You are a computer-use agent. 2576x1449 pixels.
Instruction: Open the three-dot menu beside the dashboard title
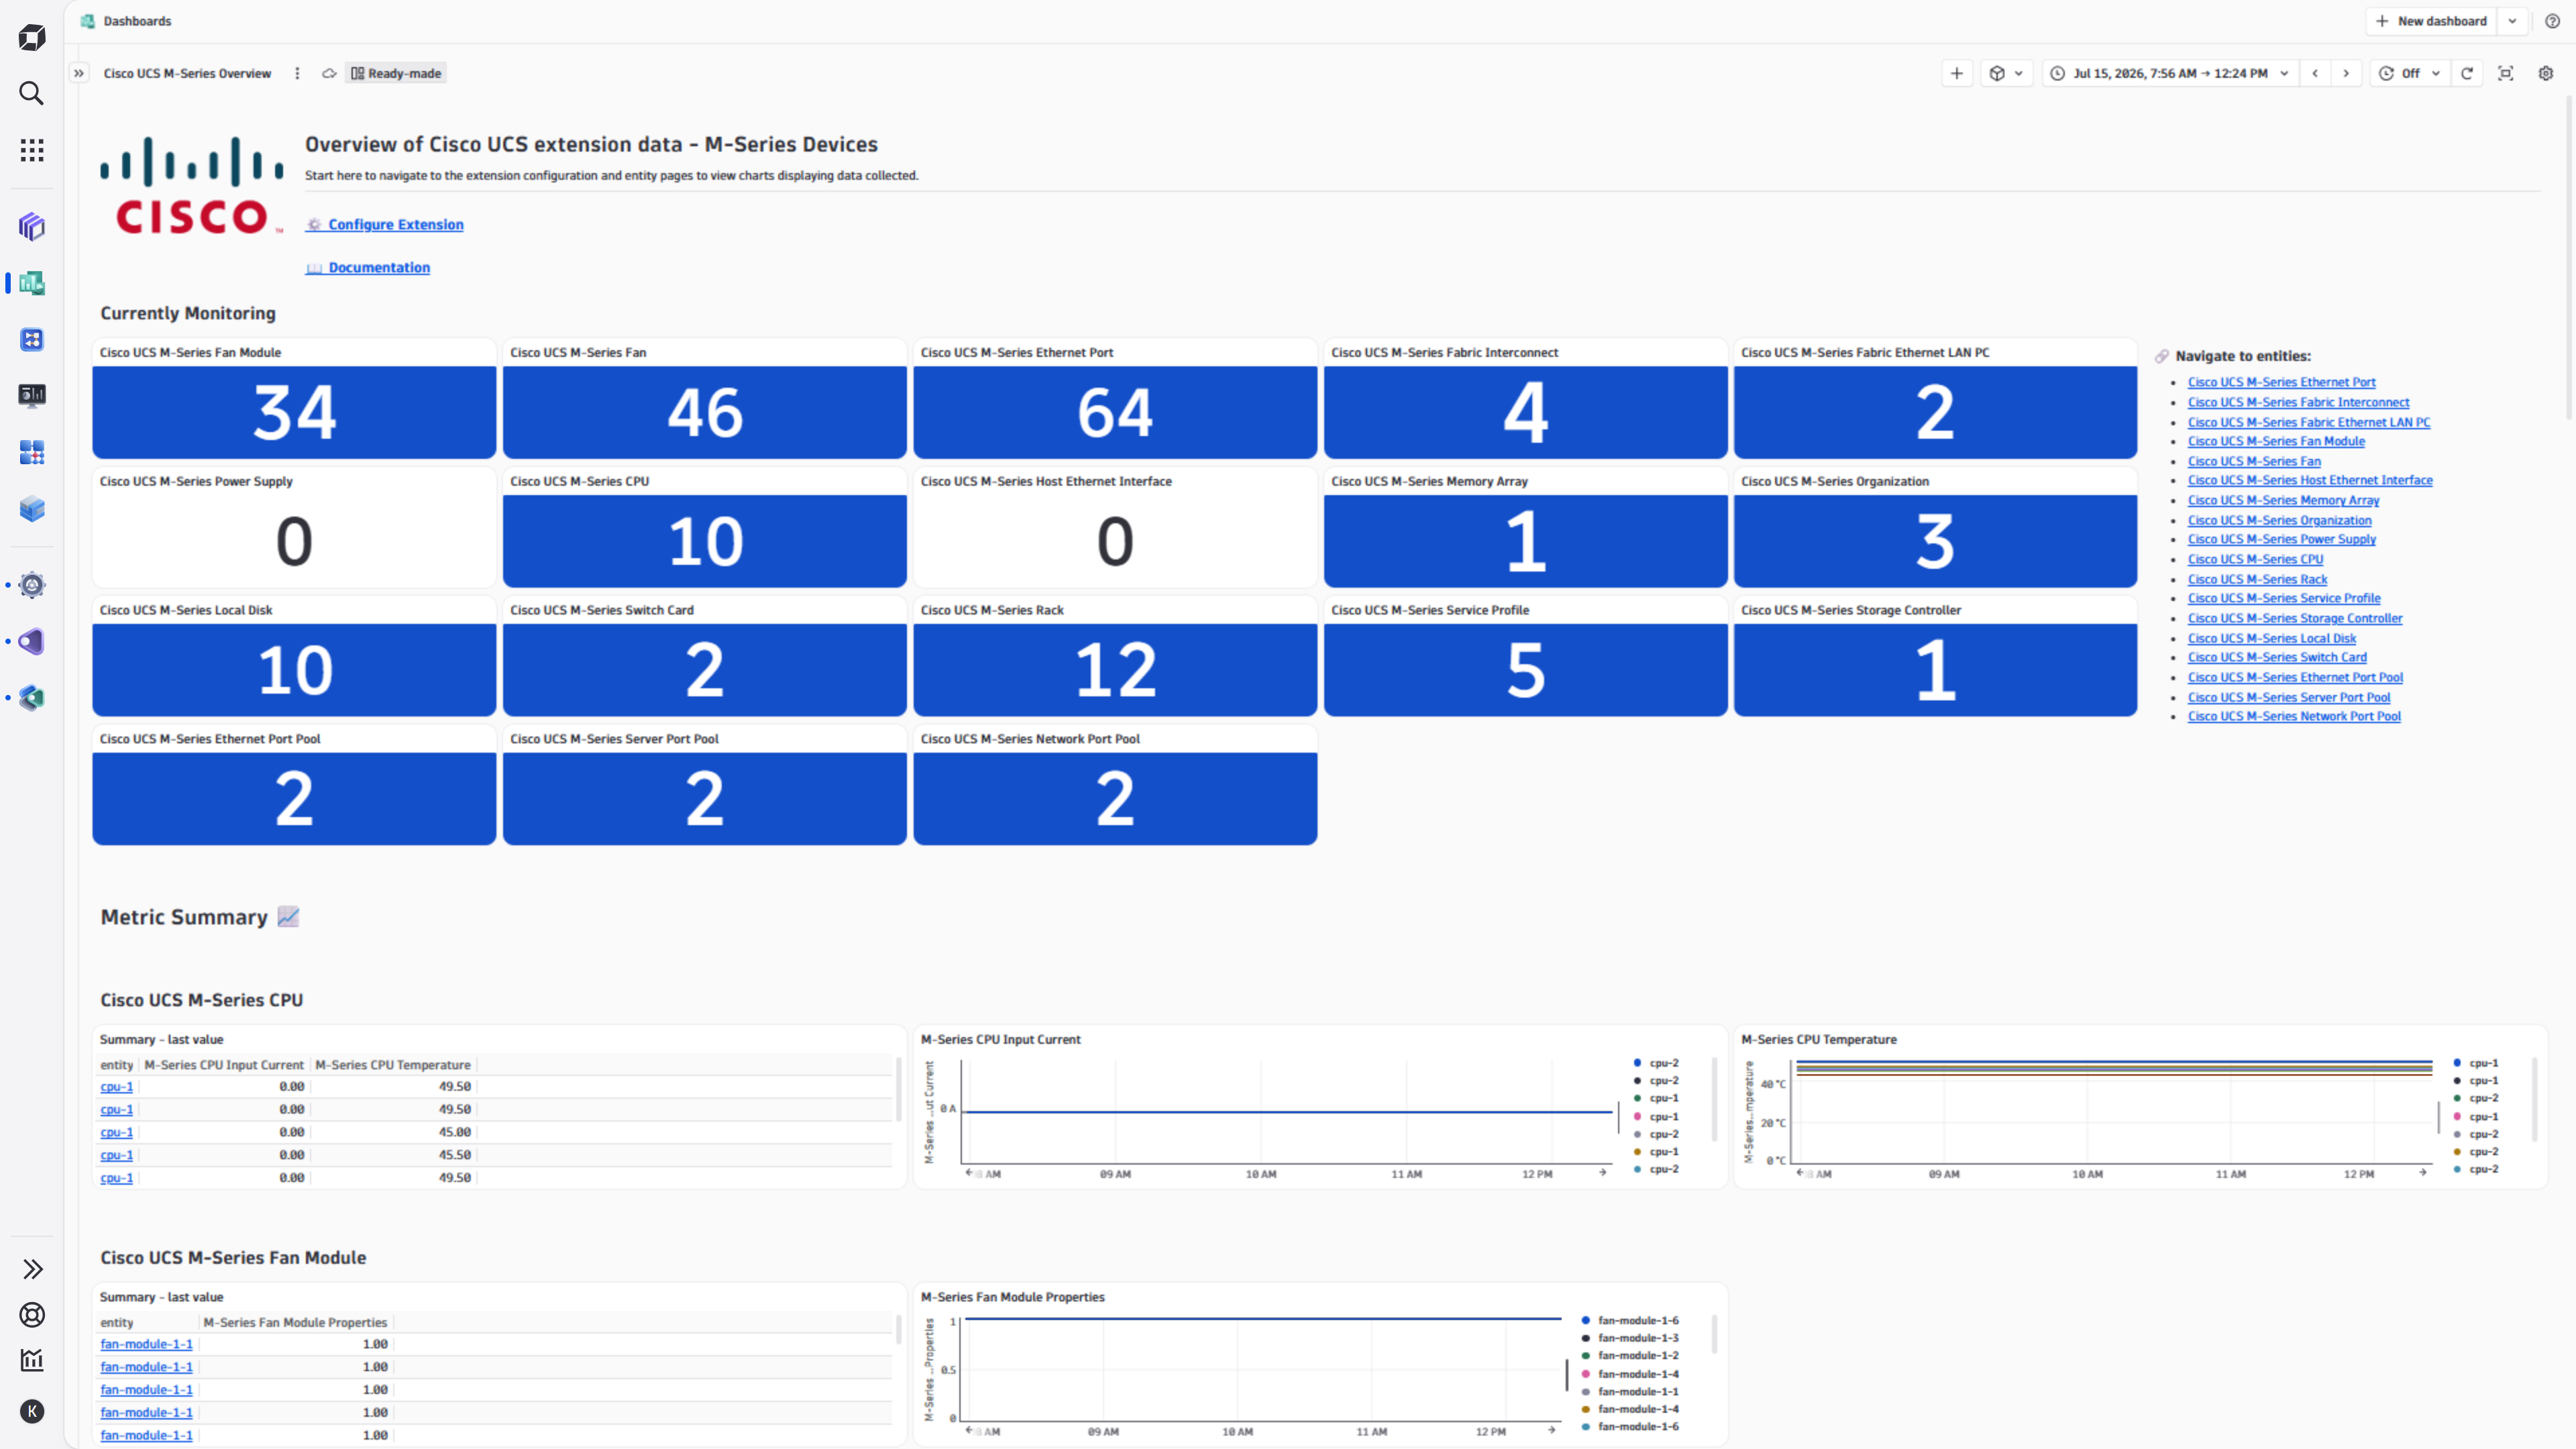[297, 73]
